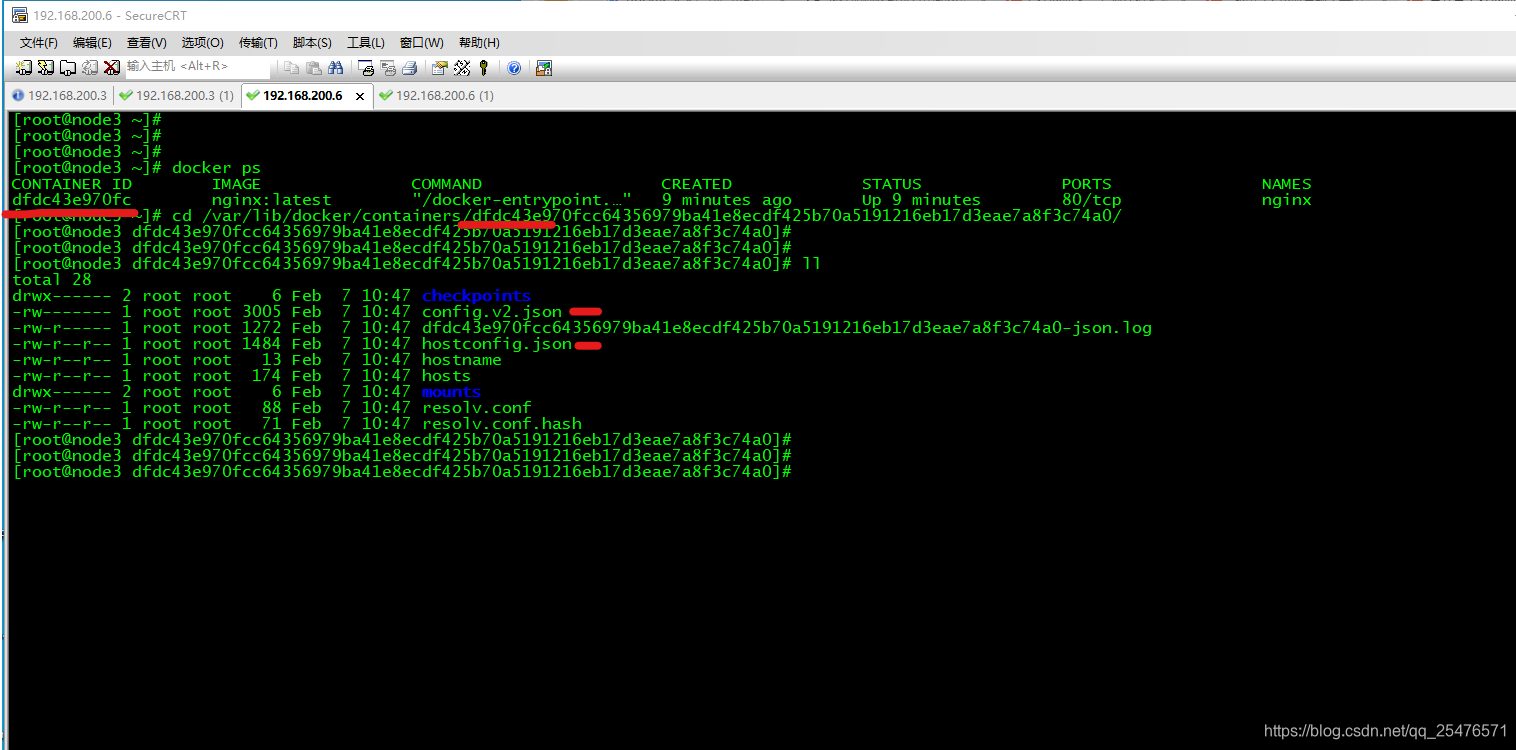This screenshot has width=1516, height=750.
Task: Click the Copy toolbar icon
Action: pos(291,67)
